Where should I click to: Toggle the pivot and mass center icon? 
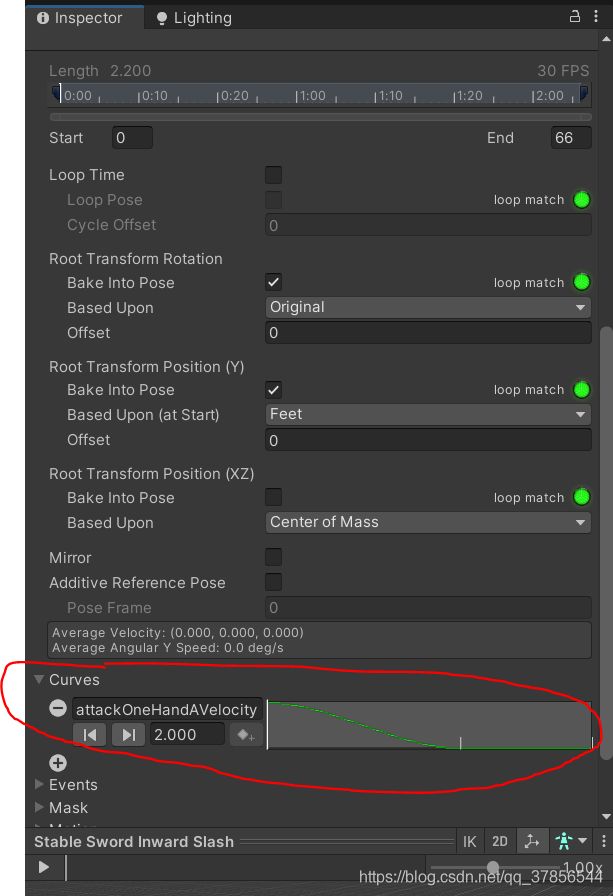(x=532, y=841)
